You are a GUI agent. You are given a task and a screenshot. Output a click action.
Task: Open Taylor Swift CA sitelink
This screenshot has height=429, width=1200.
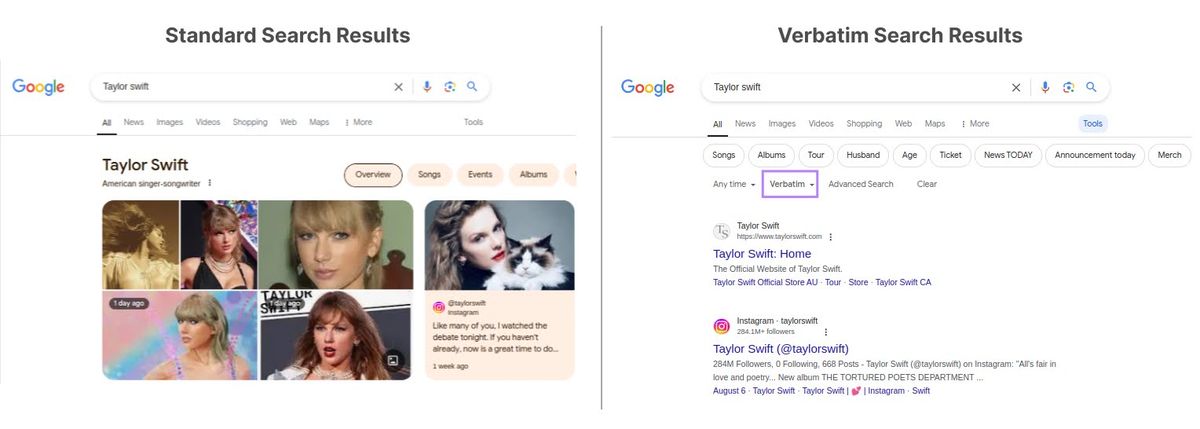903,282
